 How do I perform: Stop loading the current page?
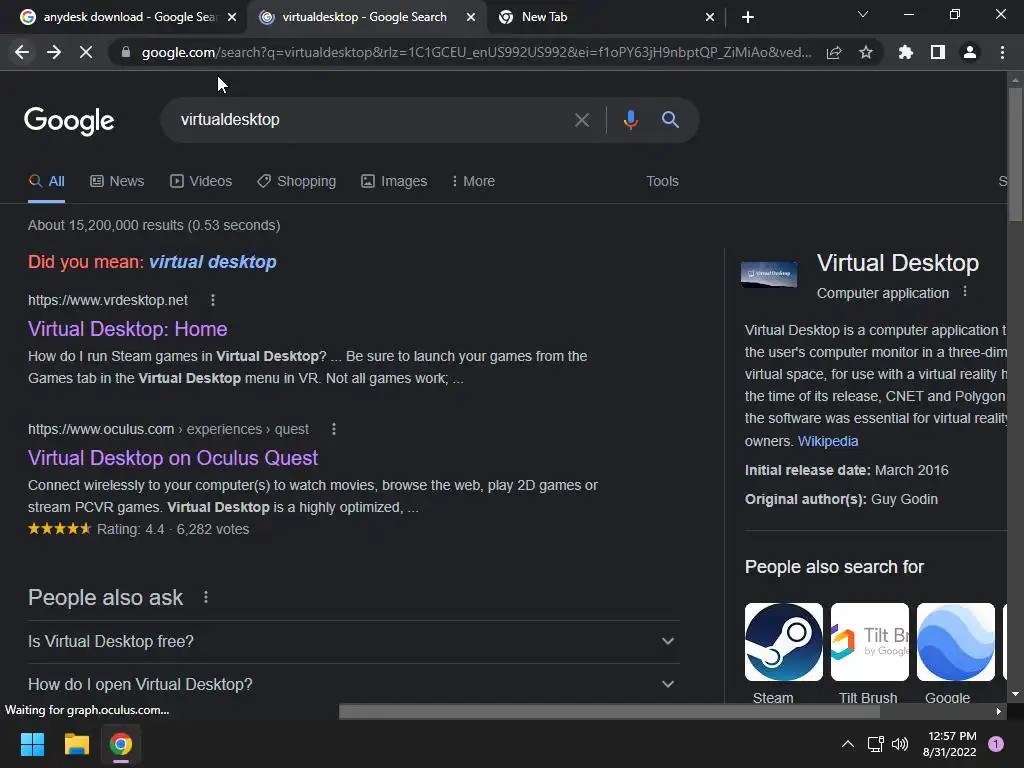click(x=86, y=52)
